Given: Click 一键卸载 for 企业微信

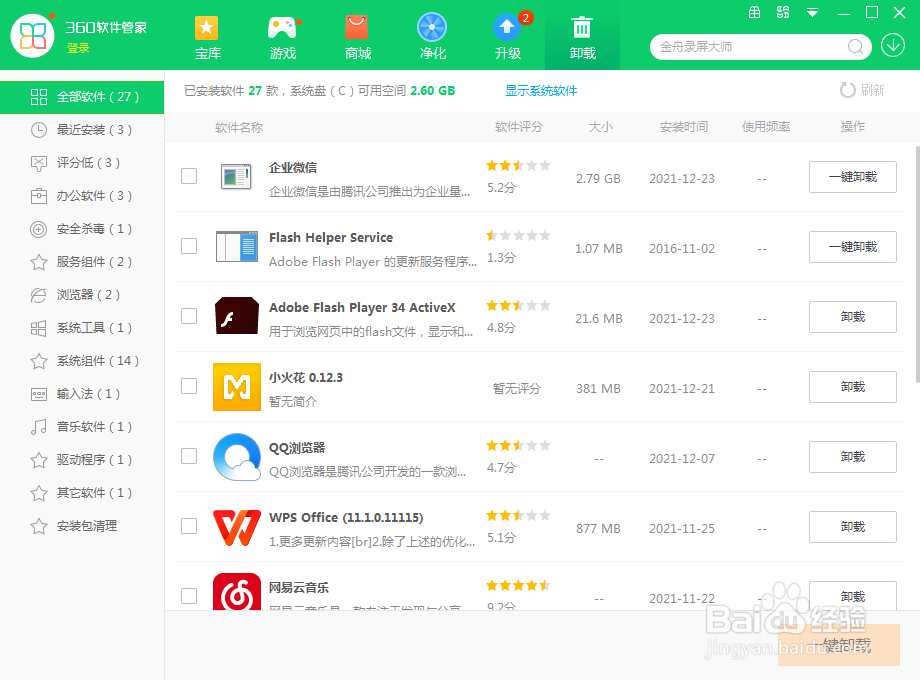Looking at the screenshot, I should (853, 177).
